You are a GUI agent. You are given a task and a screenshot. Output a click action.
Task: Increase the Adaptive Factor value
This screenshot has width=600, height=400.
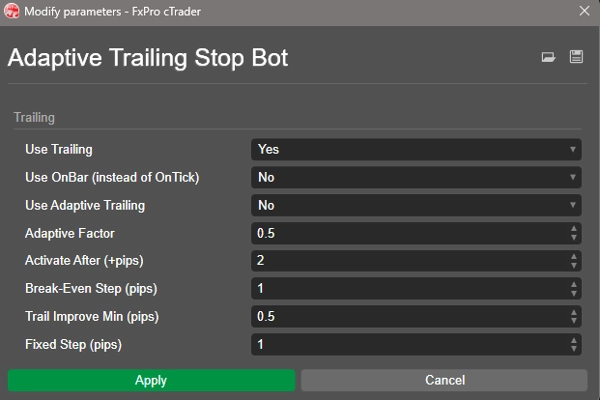click(x=574, y=229)
